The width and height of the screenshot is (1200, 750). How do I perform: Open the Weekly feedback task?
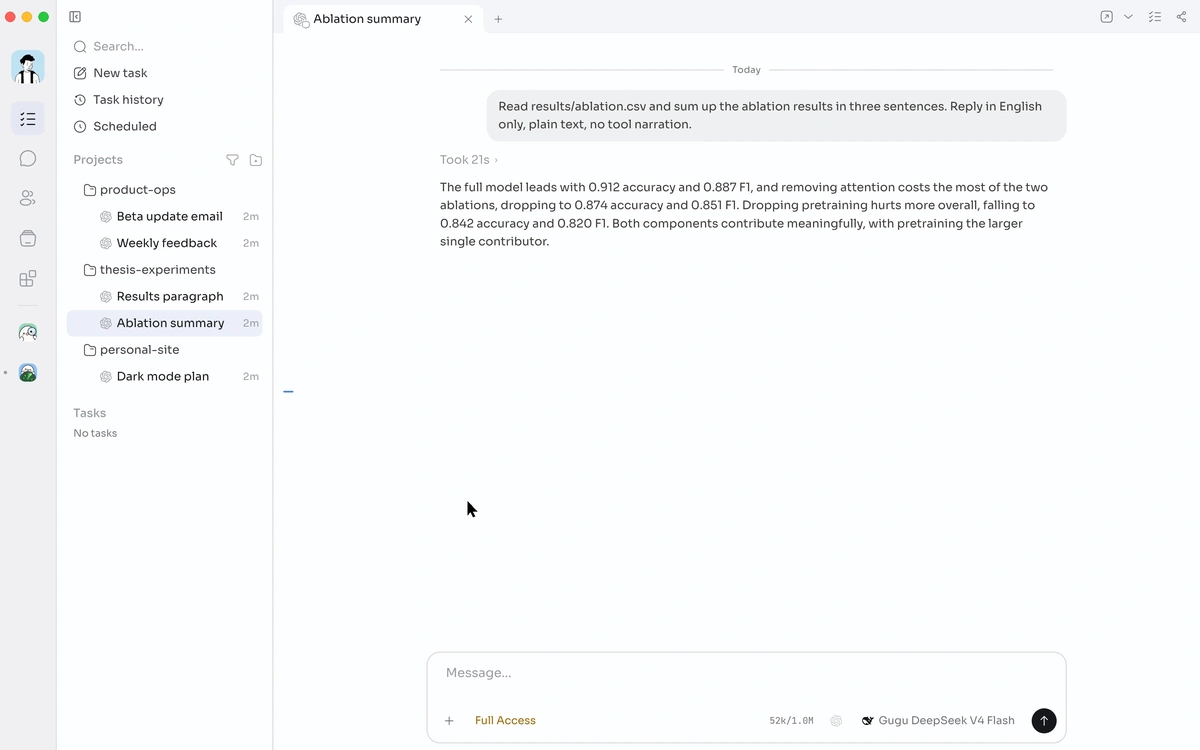165,243
